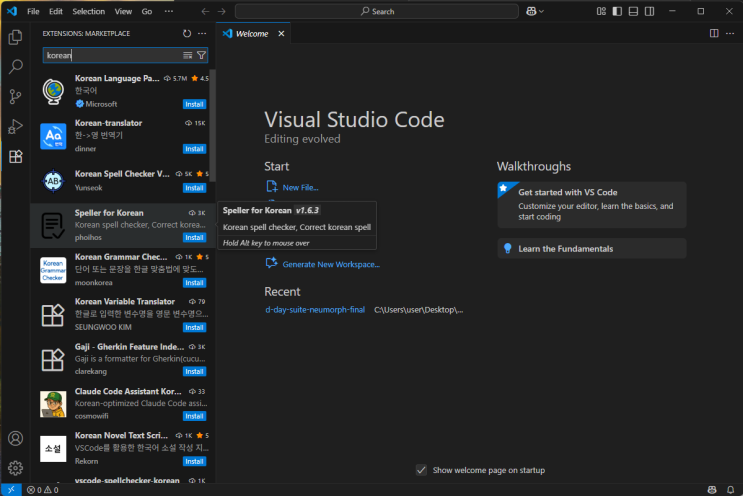The image size is (743, 496).
Task: Open the Accounts menu icon
Action: click(x=15, y=439)
